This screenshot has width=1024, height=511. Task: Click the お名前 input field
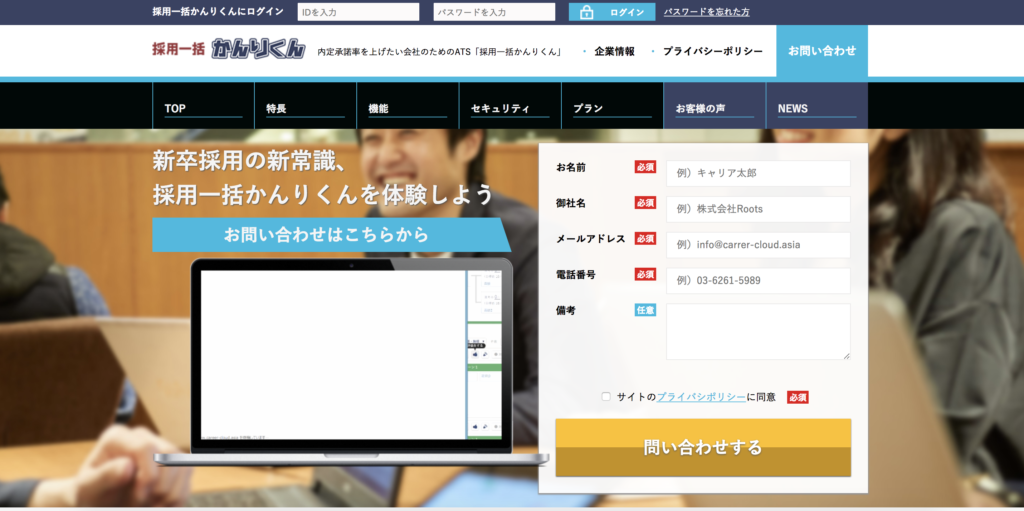pos(758,173)
